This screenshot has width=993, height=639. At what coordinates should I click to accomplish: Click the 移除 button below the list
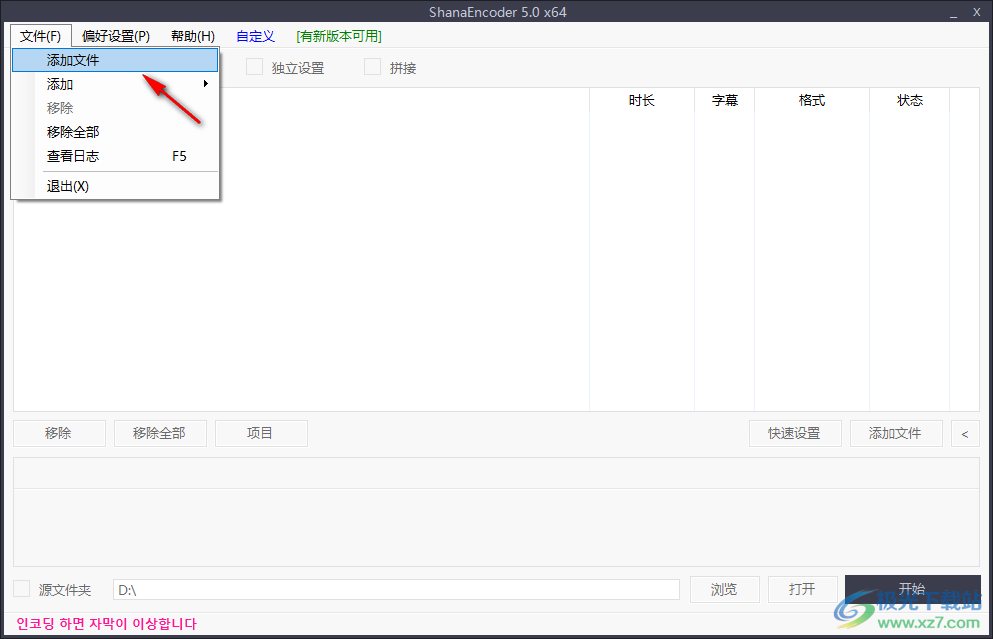(x=59, y=433)
